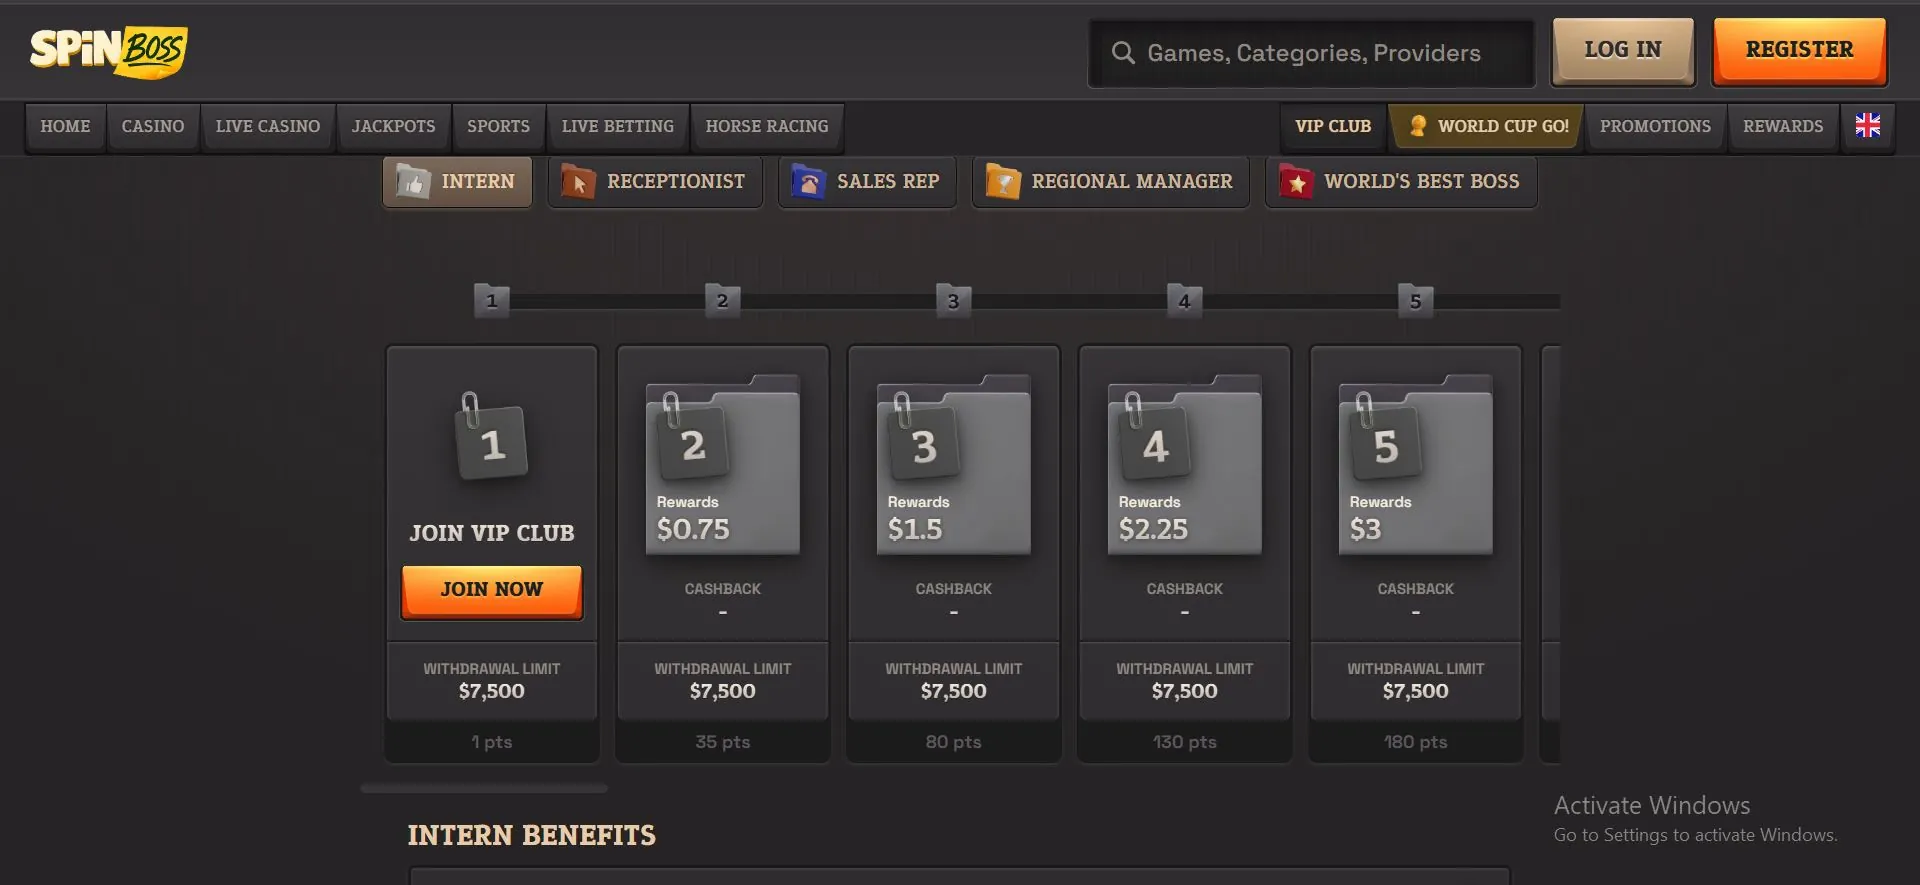Click the level 2 rewards folder
The width and height of the screenshot is (1920, 885).
coord(723,465)
